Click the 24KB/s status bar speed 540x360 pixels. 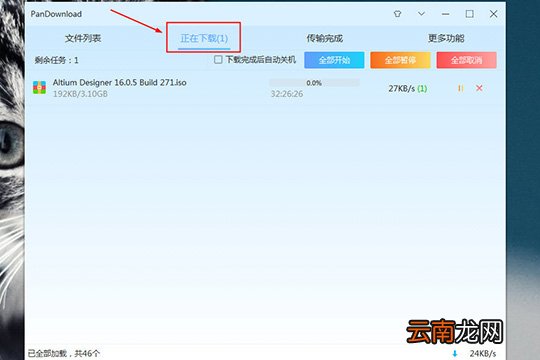(x=483, y=353)
